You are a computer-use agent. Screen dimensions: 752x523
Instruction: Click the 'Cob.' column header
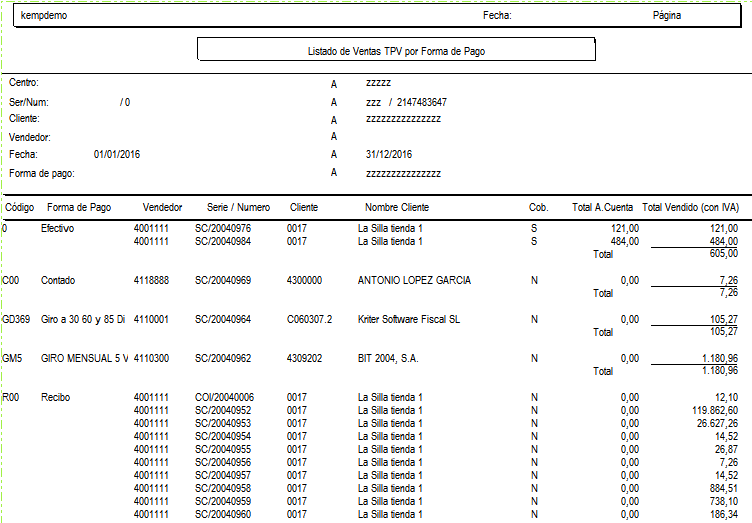[x=539, y=208]
